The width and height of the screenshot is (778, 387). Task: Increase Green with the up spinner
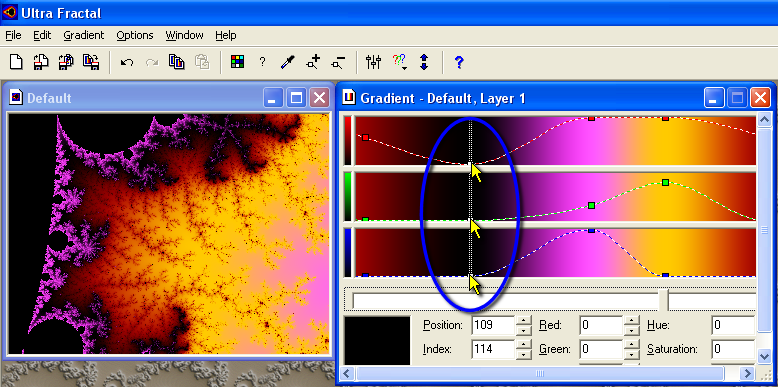(x=631, y=344)
